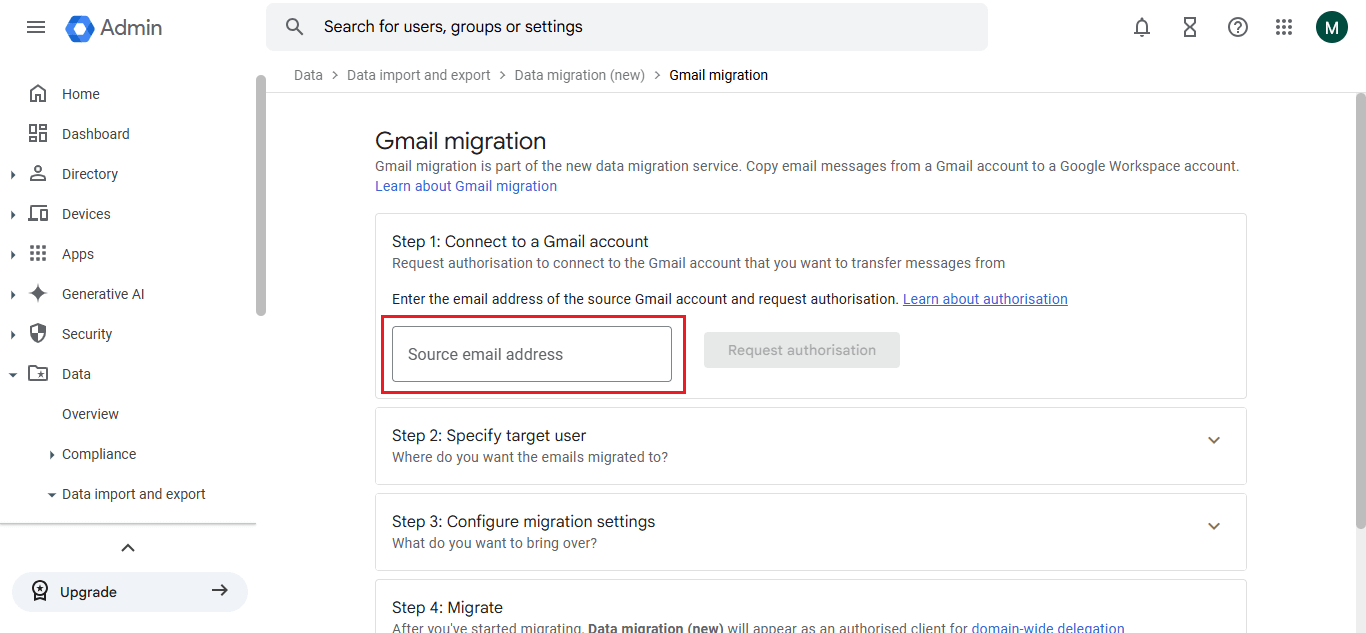
Task: Open Dashboard in the sidebar
Action: (96, 134)
